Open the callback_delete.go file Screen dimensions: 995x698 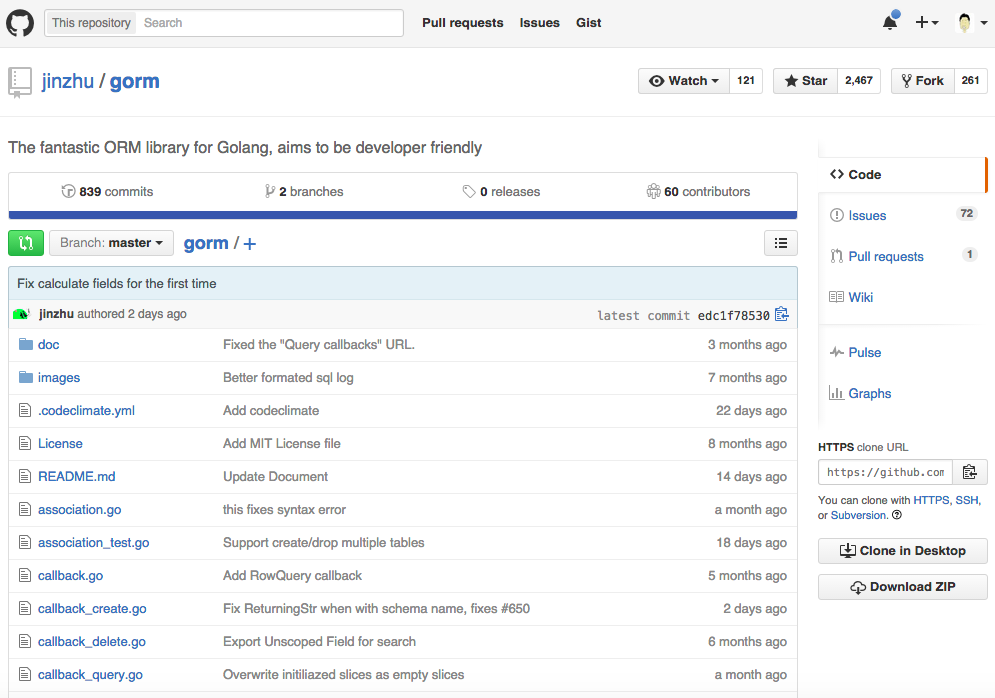coord(92,642)
